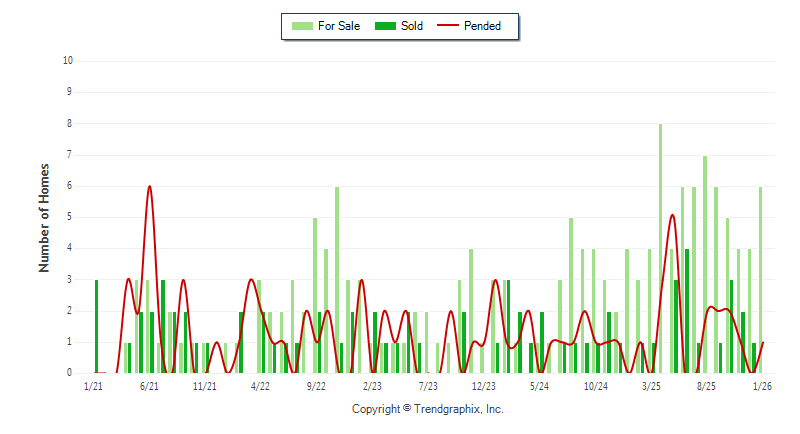Click the dark green Sold bar at 1/21

coord(96,326)
